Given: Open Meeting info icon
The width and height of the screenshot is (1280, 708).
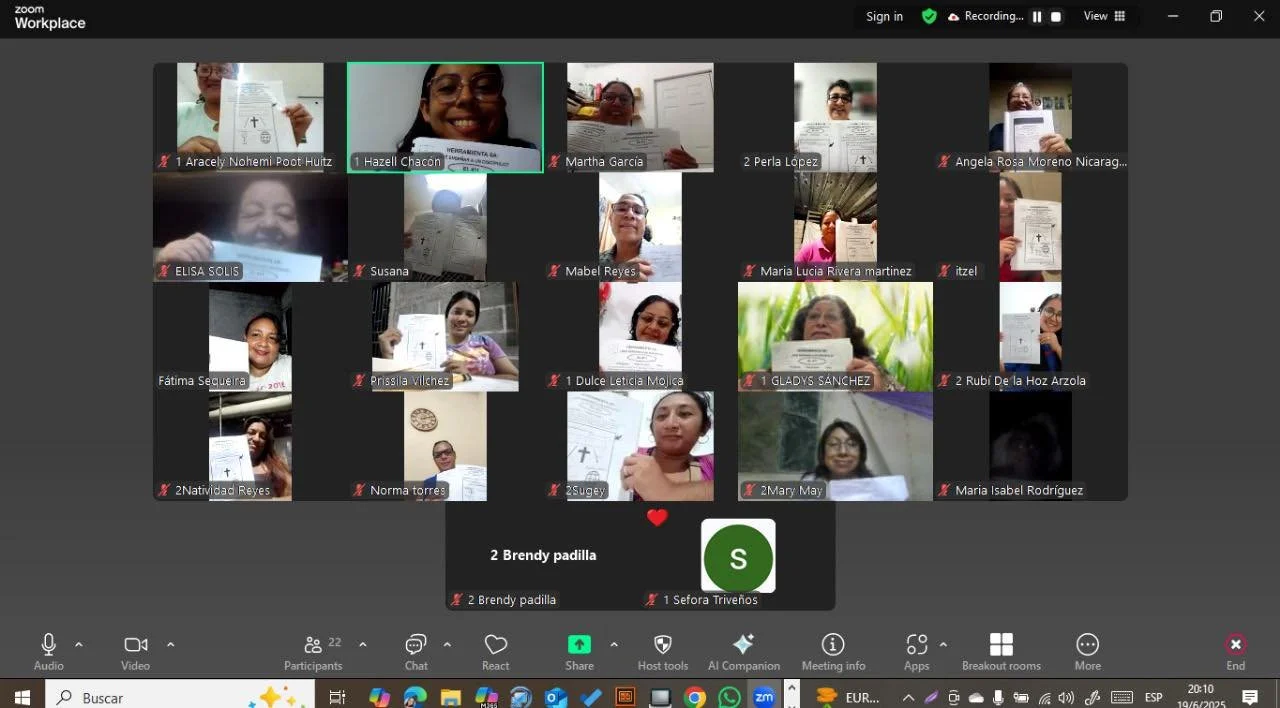Looking at the screenshot, I should click(x=833, y=645).
